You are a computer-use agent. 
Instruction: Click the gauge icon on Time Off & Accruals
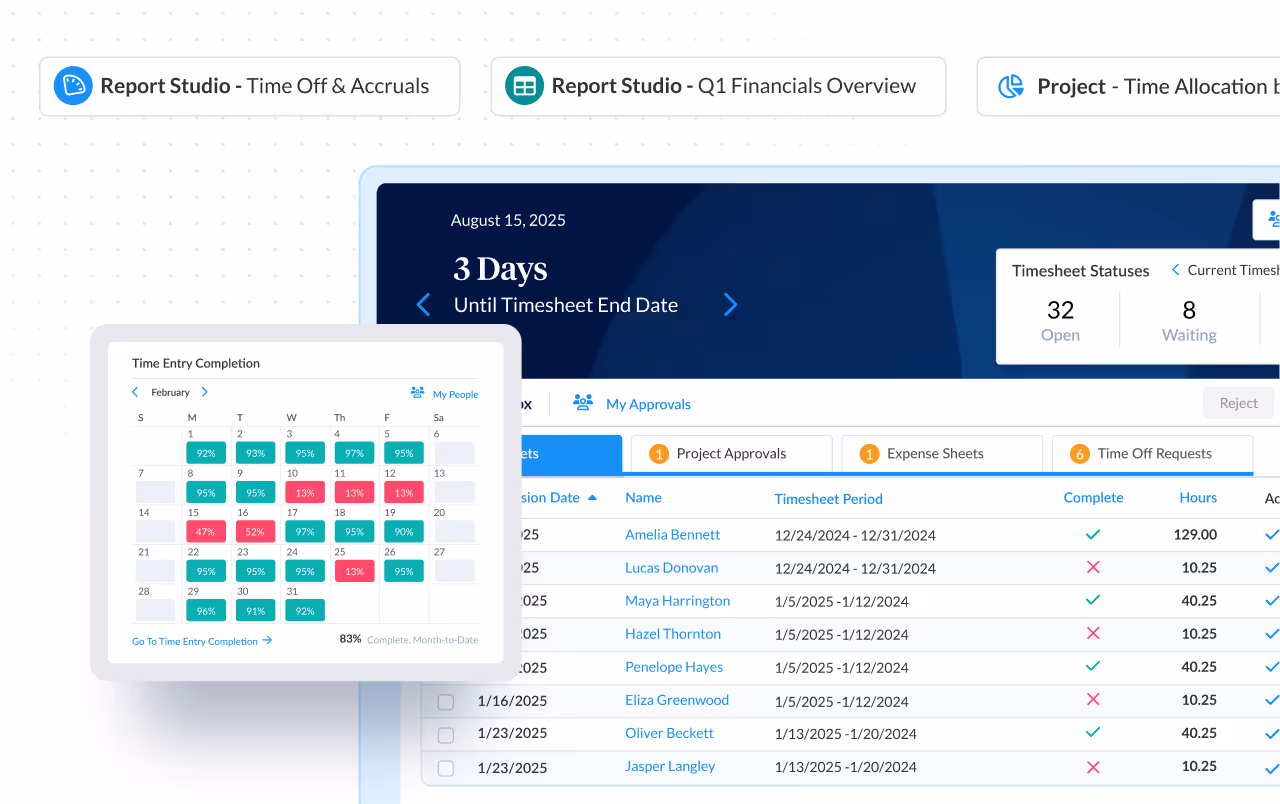pos(72,86)
